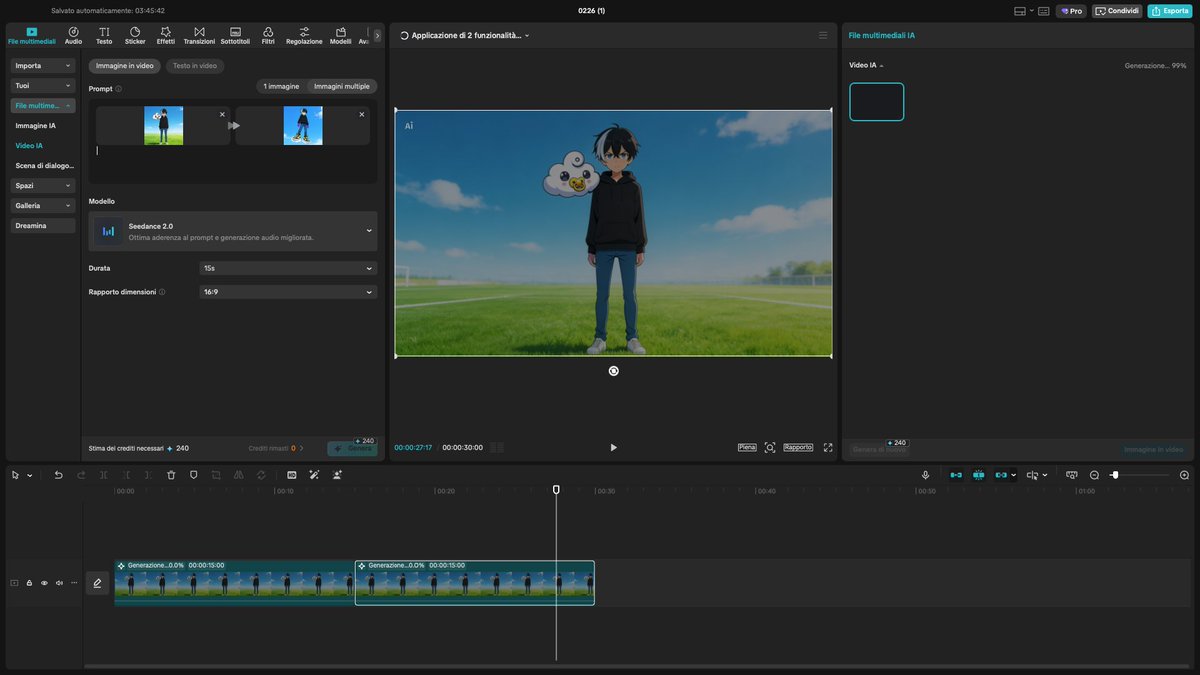The width and height of the screenshot is (1200, 675).
Task: Lock the timeline video track
Action: pos(29,583)
